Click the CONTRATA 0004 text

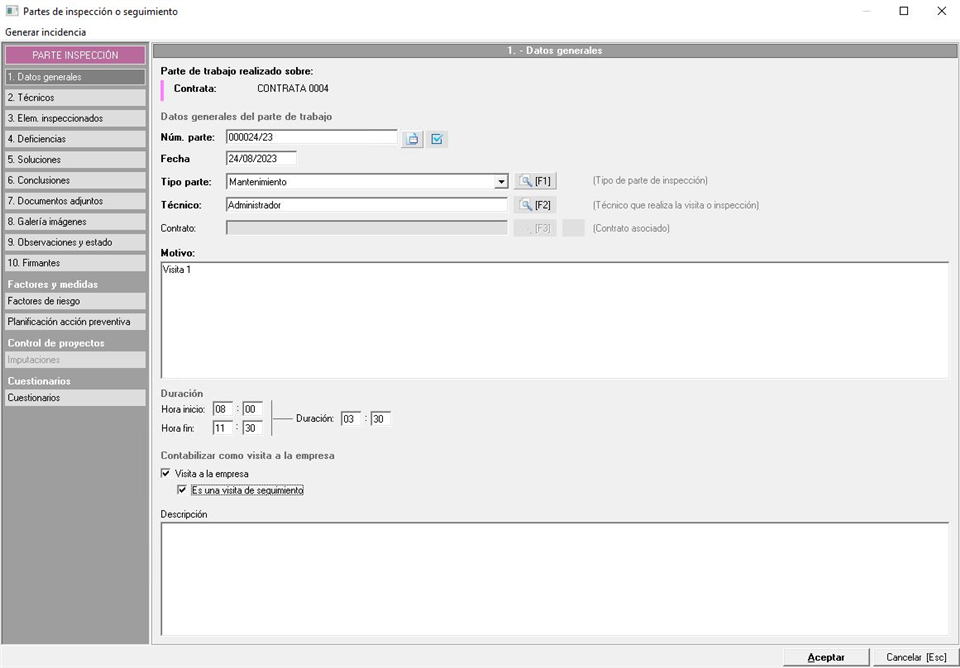pos(293,89)
